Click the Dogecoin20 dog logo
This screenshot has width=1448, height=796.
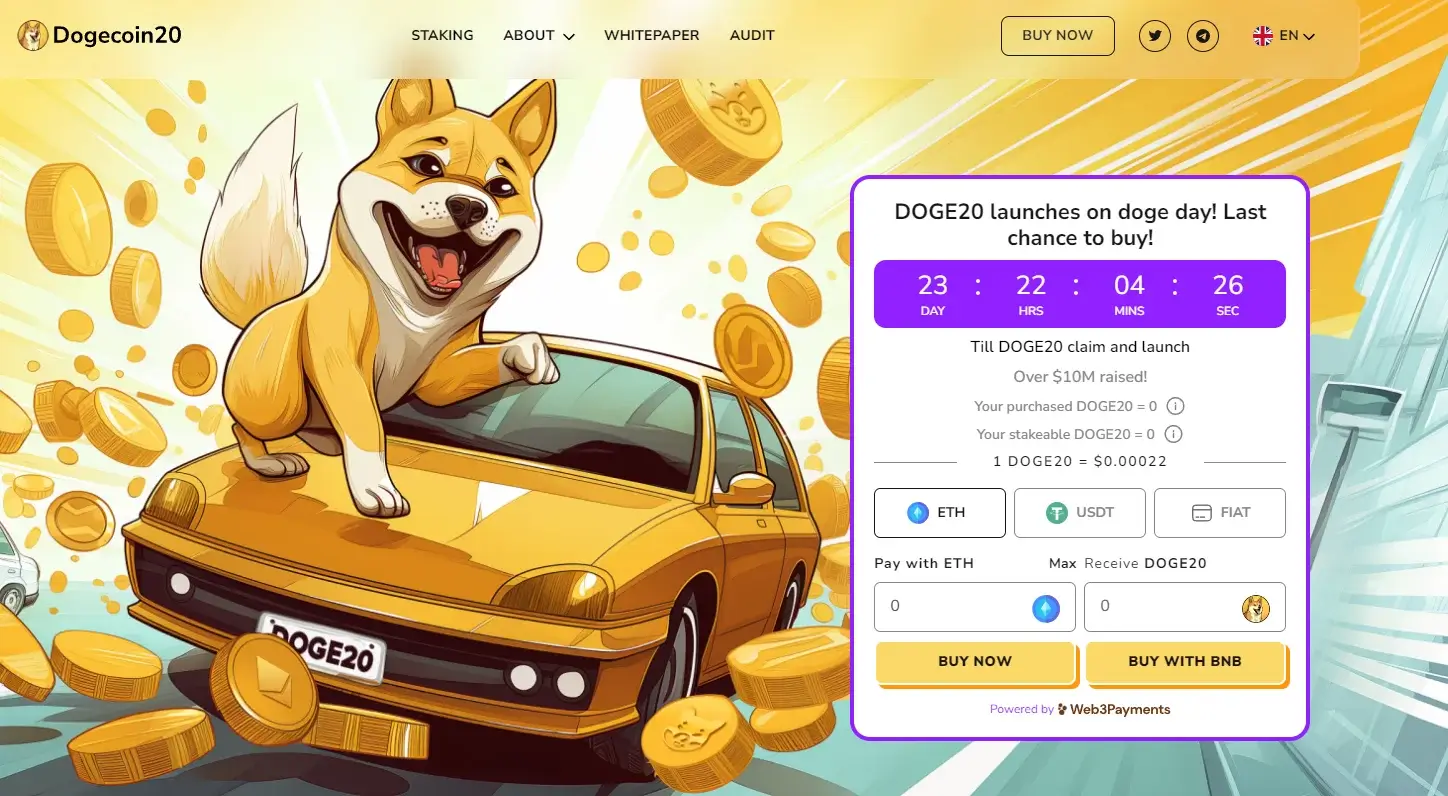pyautogui.click(x=33, y=36)
